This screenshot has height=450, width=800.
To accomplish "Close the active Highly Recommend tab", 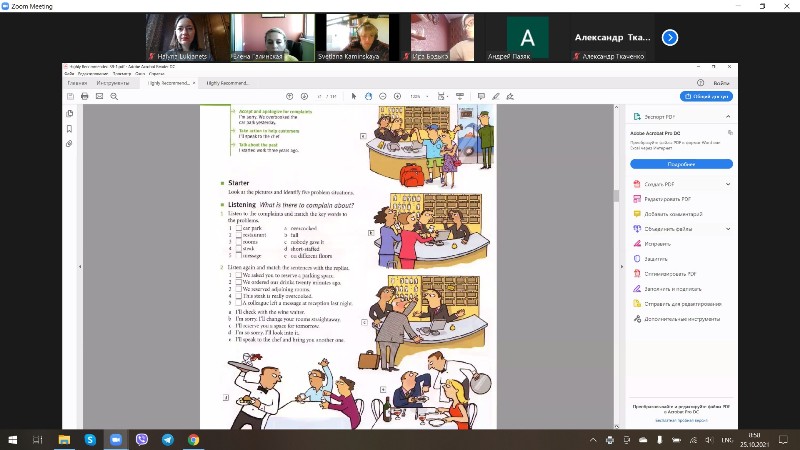I will click(194, 83).
